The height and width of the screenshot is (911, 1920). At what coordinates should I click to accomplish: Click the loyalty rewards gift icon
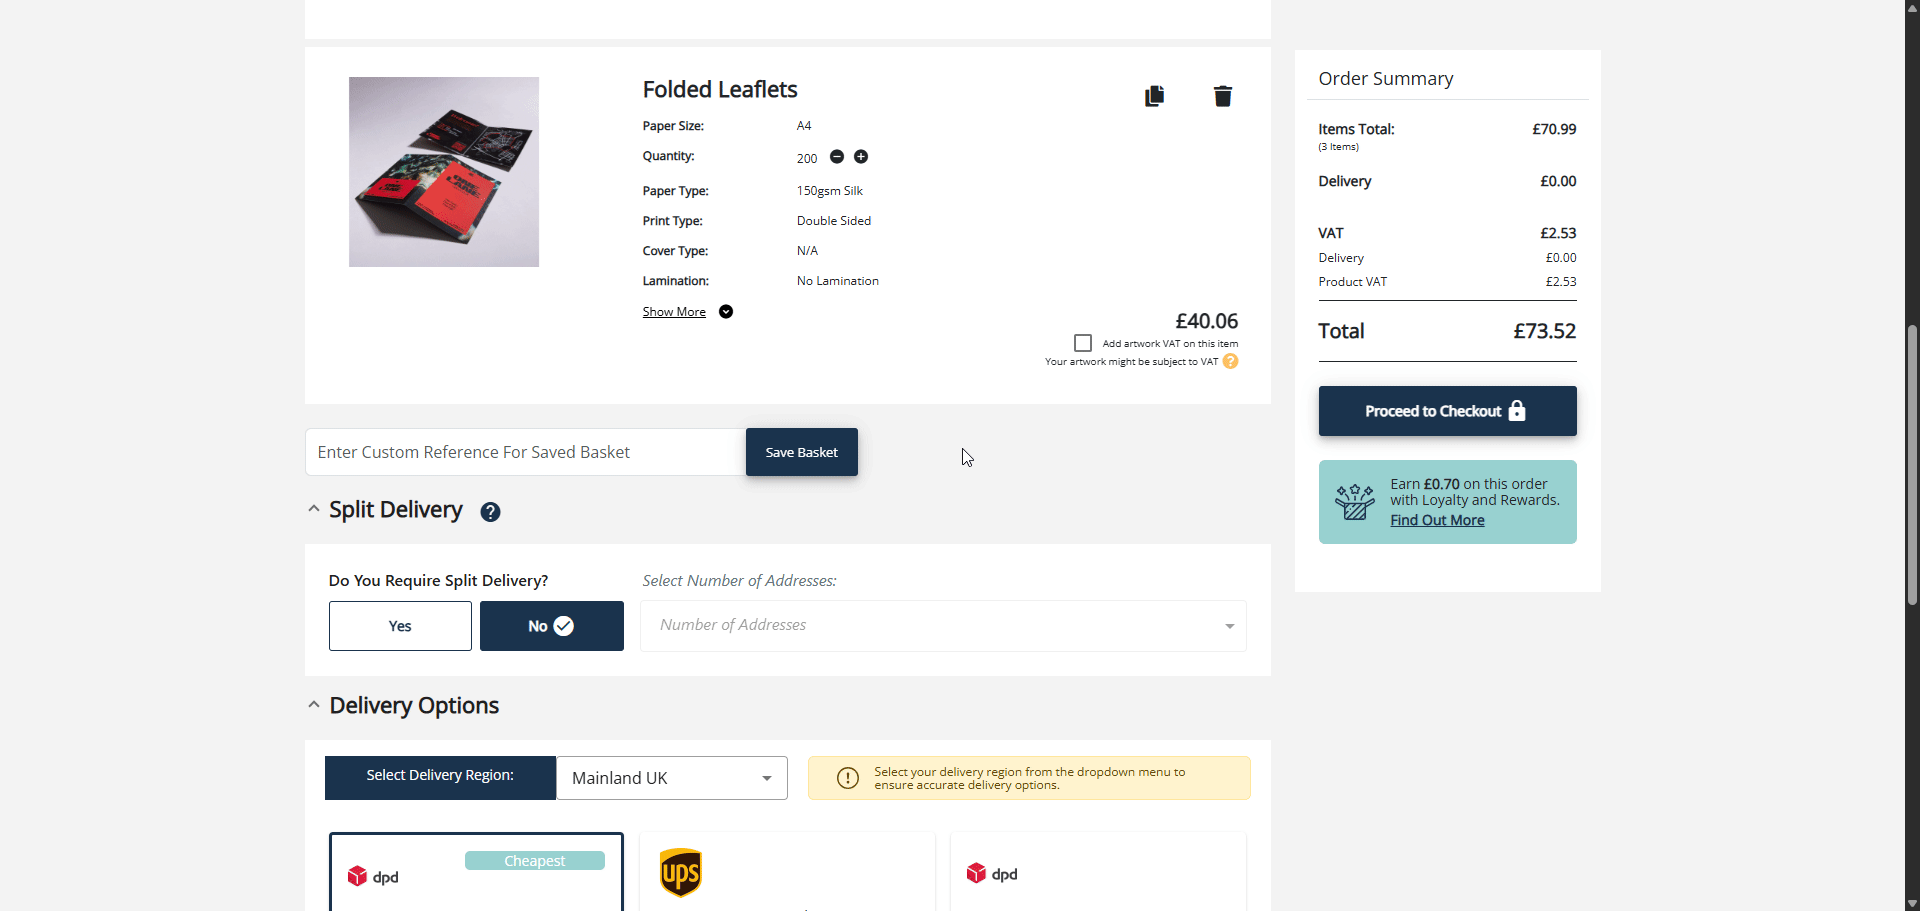click(1354, 502)
